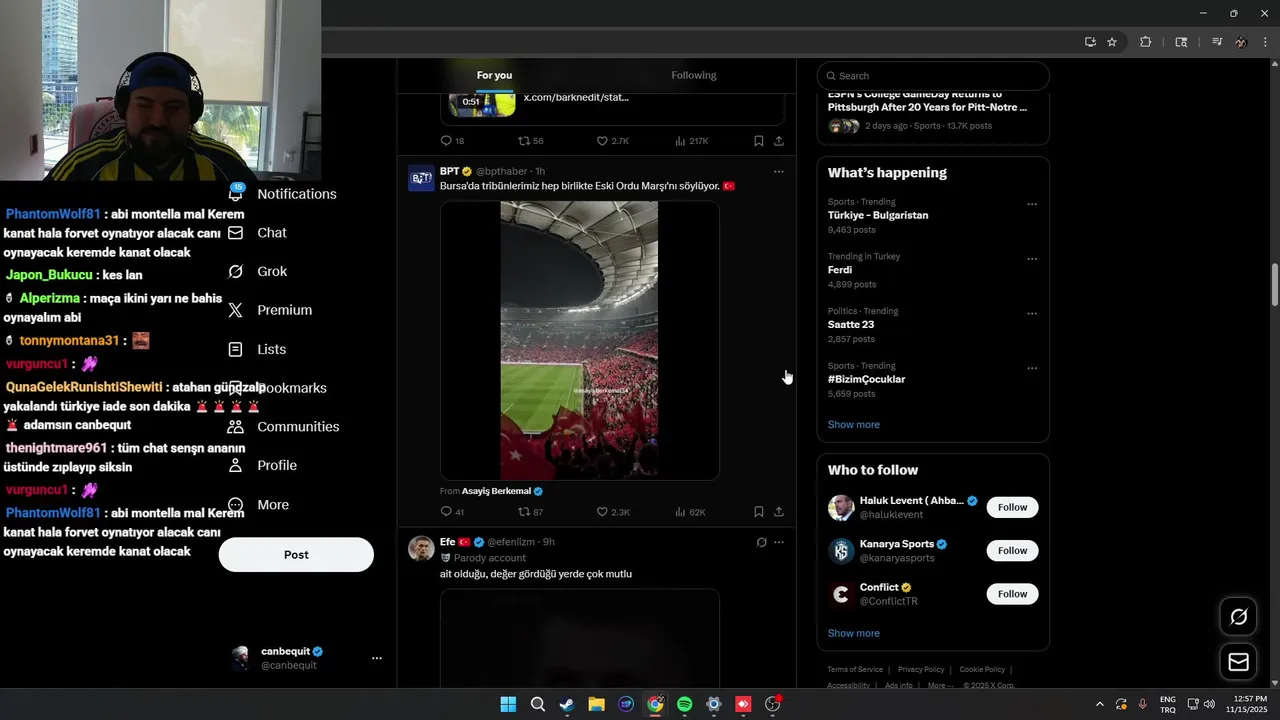This screenshot has height=720, width=1280.
Task: Follow Haluk Levent
Action: pyautogui.click(x=1012, y=507)
